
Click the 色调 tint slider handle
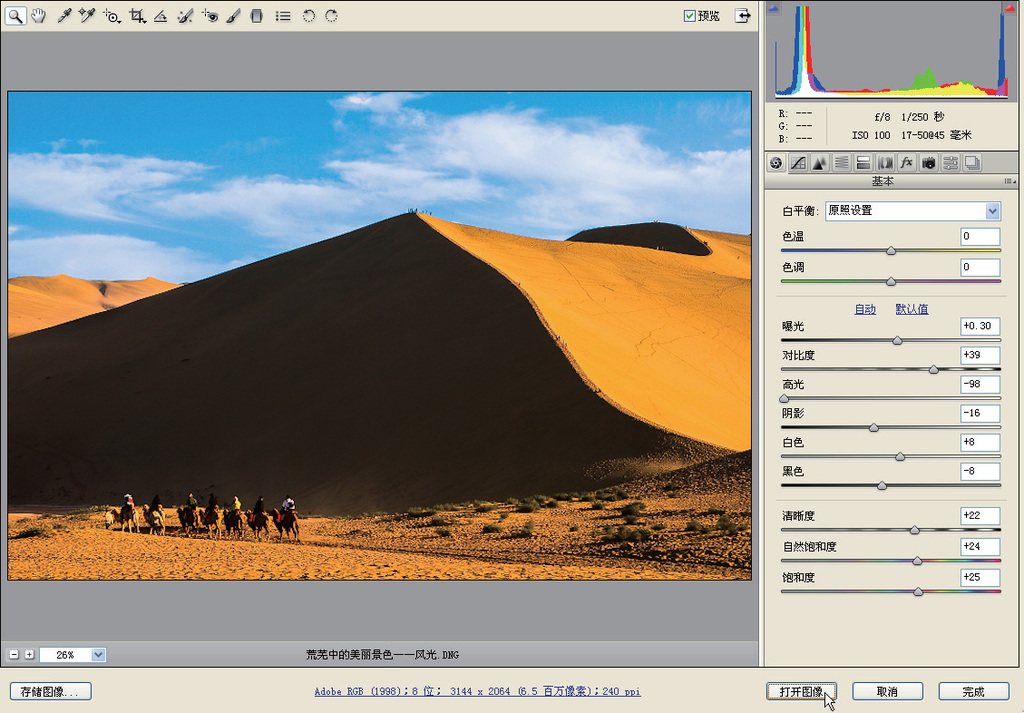[x=891, y=281]
